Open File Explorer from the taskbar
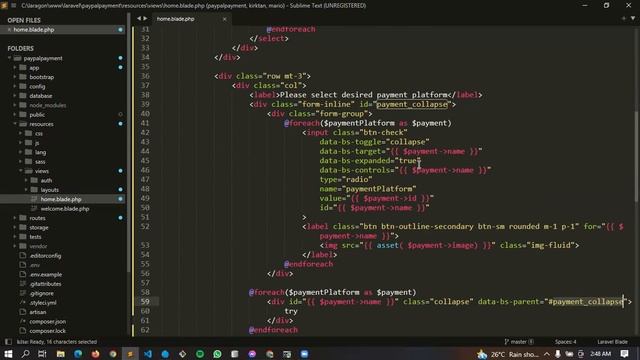 pyautogui.click(x=60, y=354)
